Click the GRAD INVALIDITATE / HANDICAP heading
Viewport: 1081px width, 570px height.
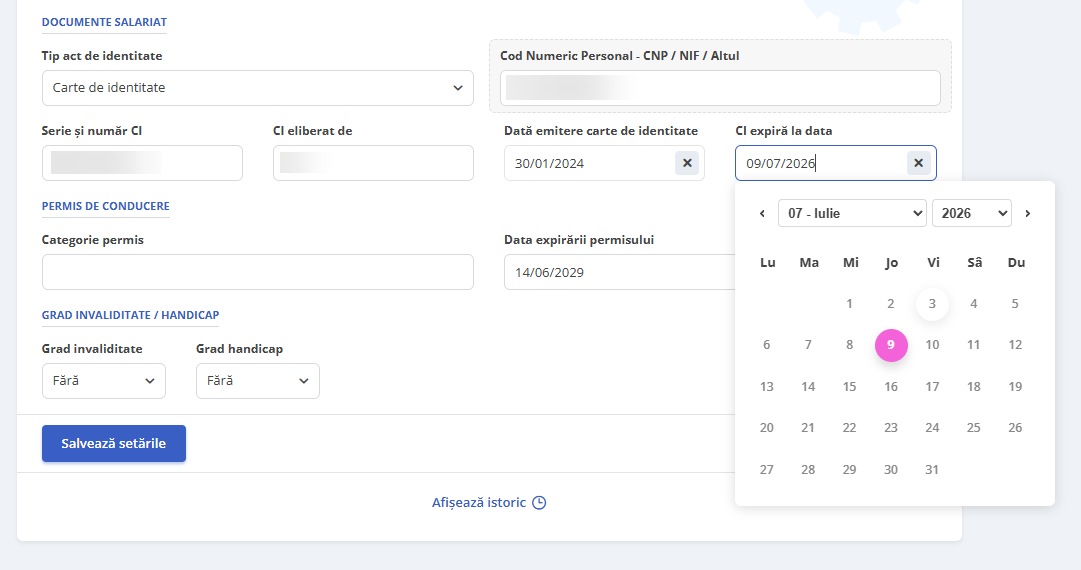(x=130, y=315)
